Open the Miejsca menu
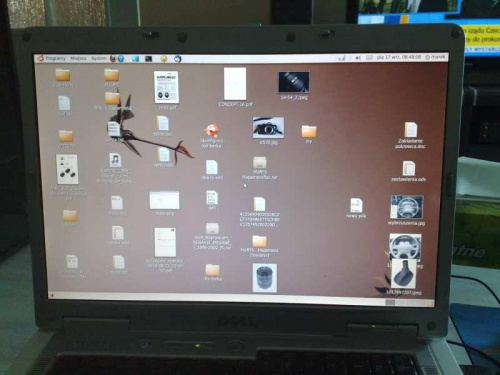 (78, 58)
